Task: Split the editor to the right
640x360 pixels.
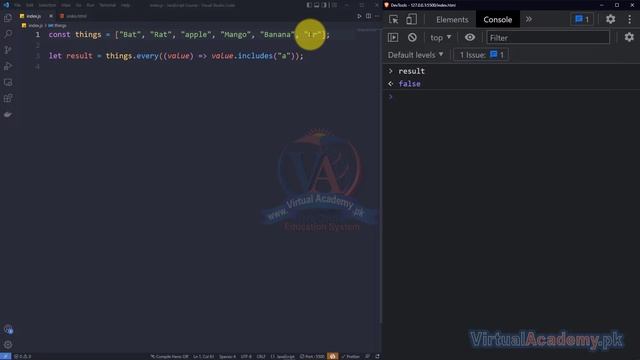Action: 368,16
